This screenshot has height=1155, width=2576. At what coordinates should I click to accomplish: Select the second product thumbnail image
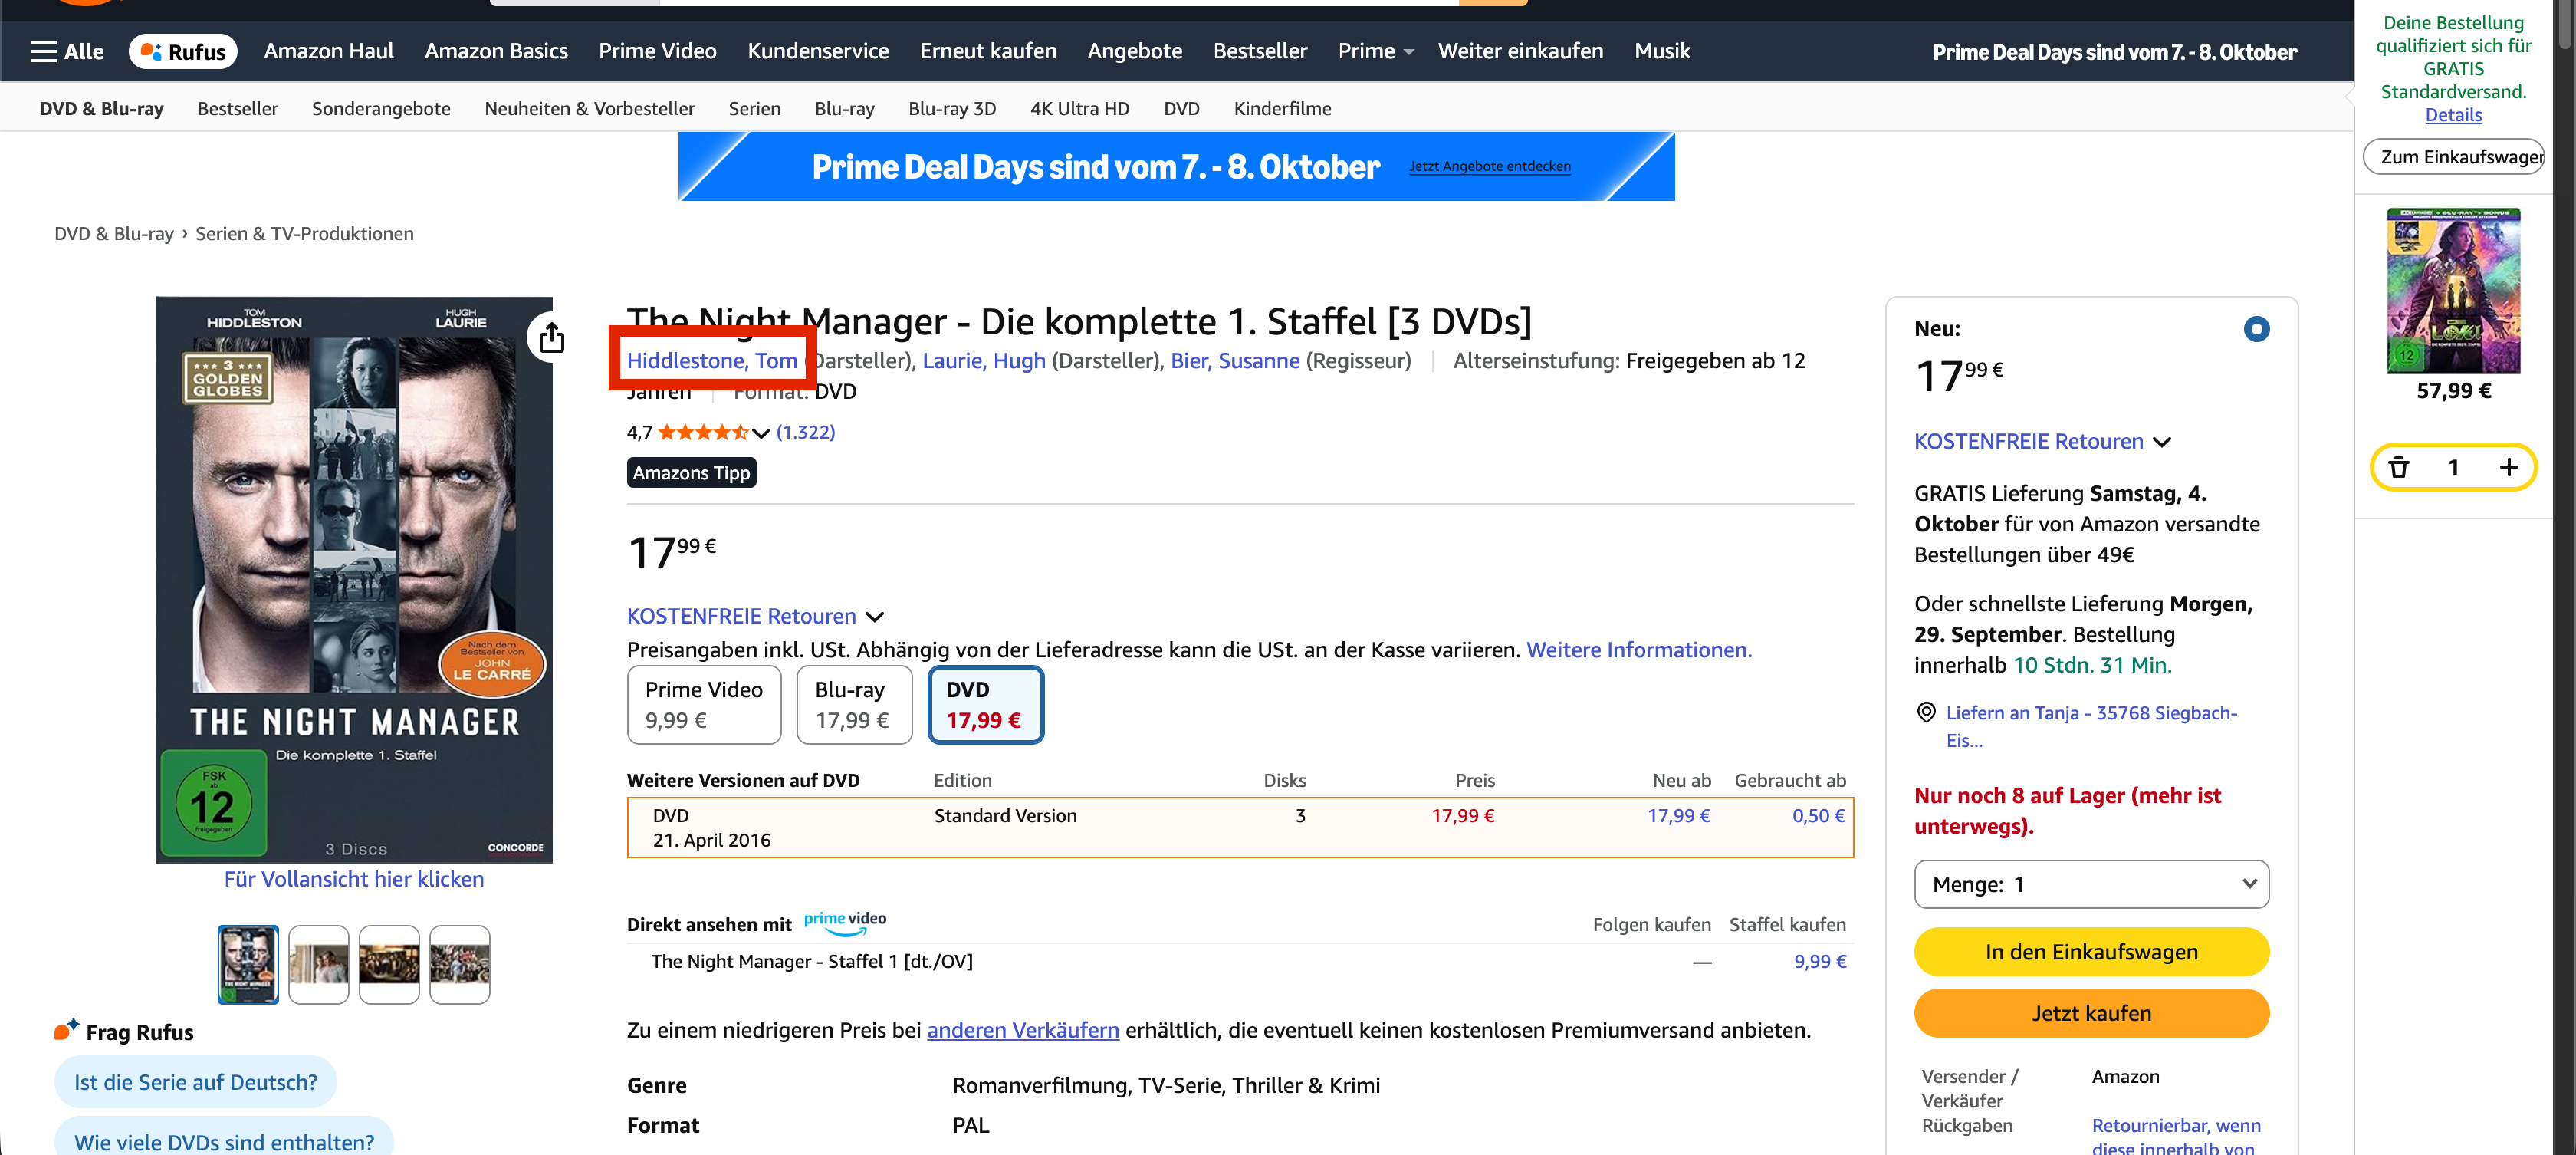(x=318, y=964)
